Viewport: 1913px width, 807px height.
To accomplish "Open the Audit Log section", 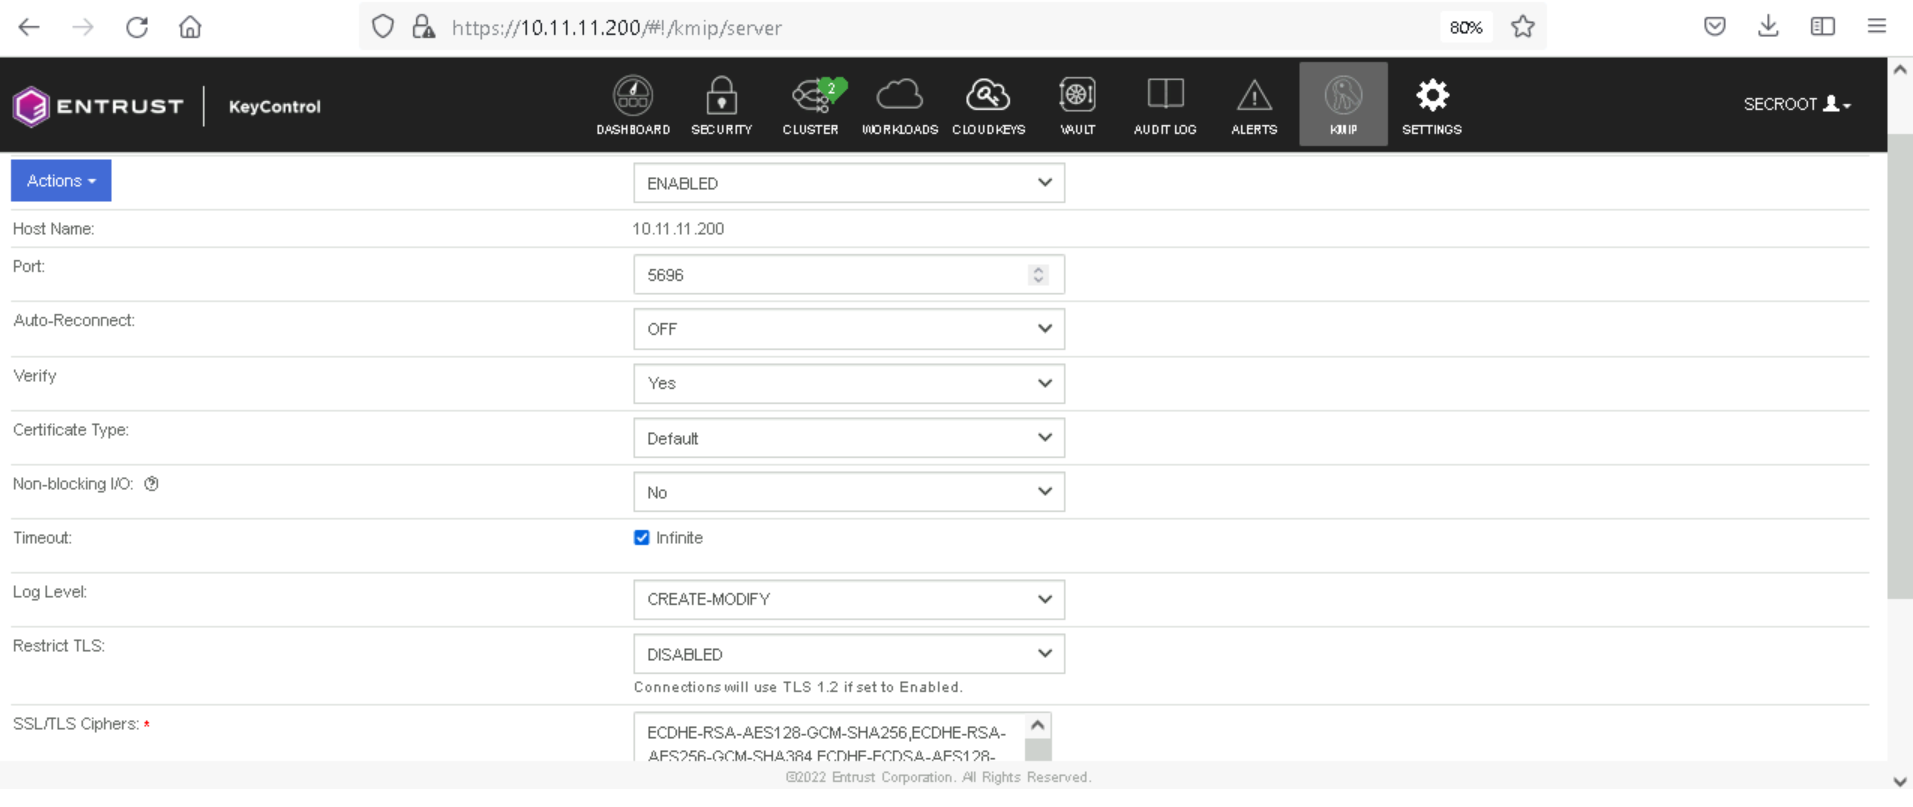I will tap(1165, 105).
